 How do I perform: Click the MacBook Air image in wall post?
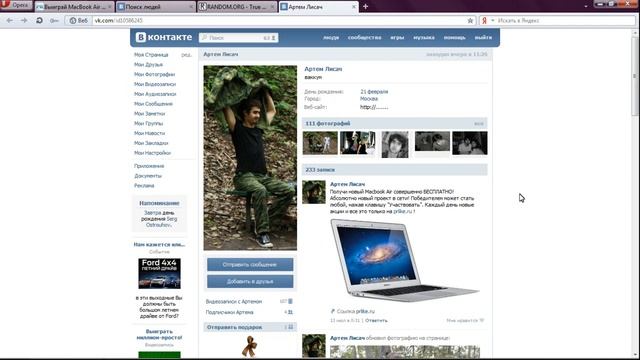404,260
